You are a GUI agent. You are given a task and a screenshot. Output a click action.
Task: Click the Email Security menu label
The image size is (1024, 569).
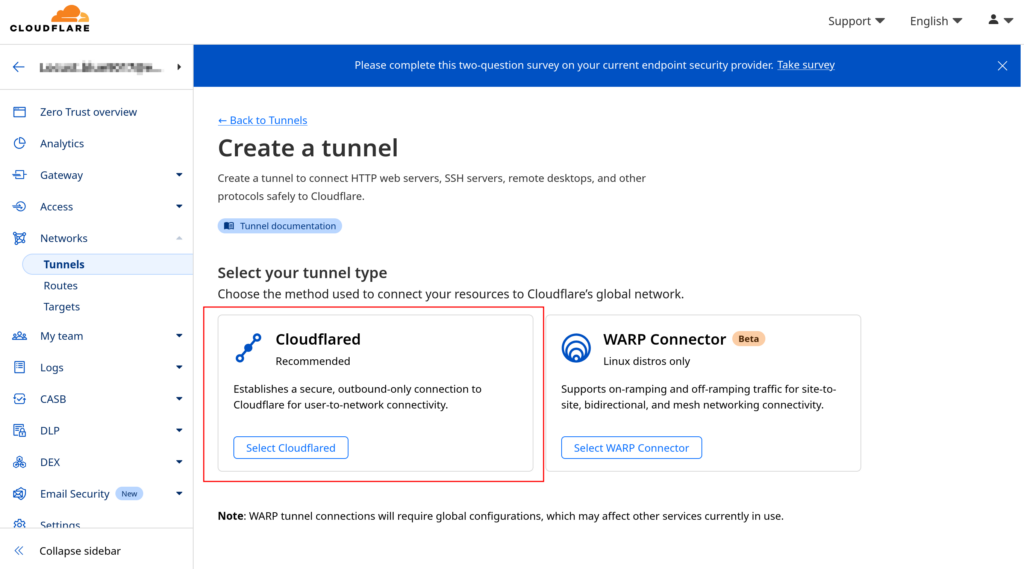(74, 493)
